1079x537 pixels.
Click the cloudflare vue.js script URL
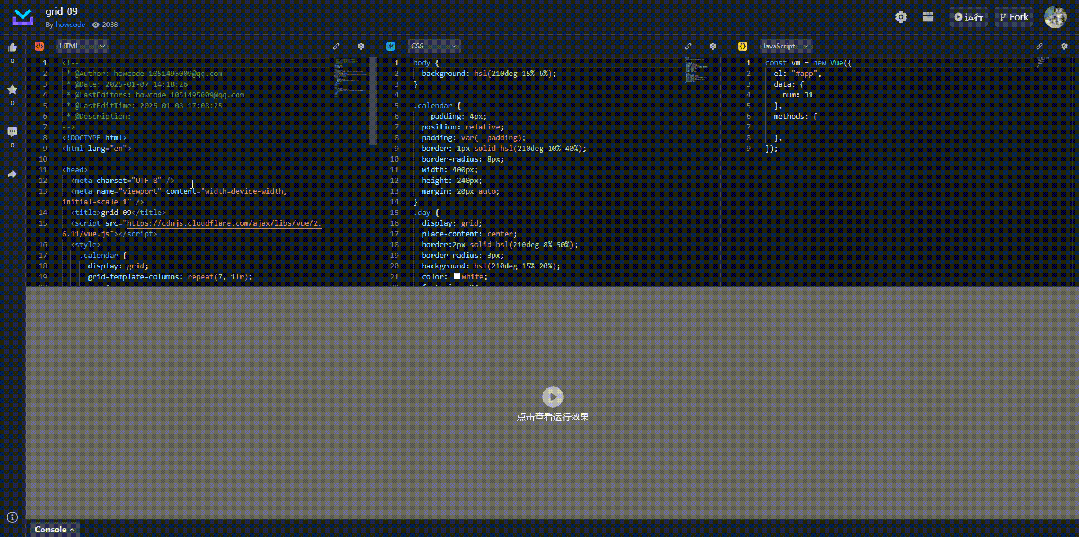tap(222, 224)
